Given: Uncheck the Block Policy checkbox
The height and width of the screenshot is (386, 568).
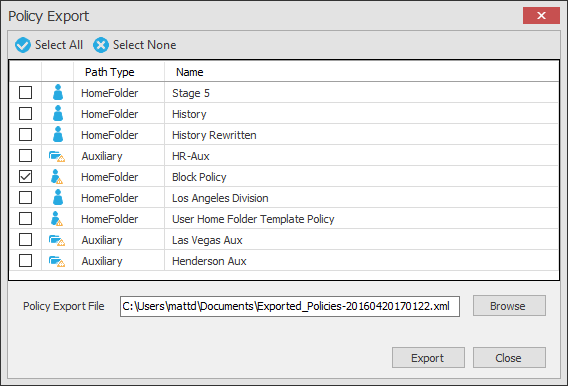Looking at the screenshot, I should [25, 177].
